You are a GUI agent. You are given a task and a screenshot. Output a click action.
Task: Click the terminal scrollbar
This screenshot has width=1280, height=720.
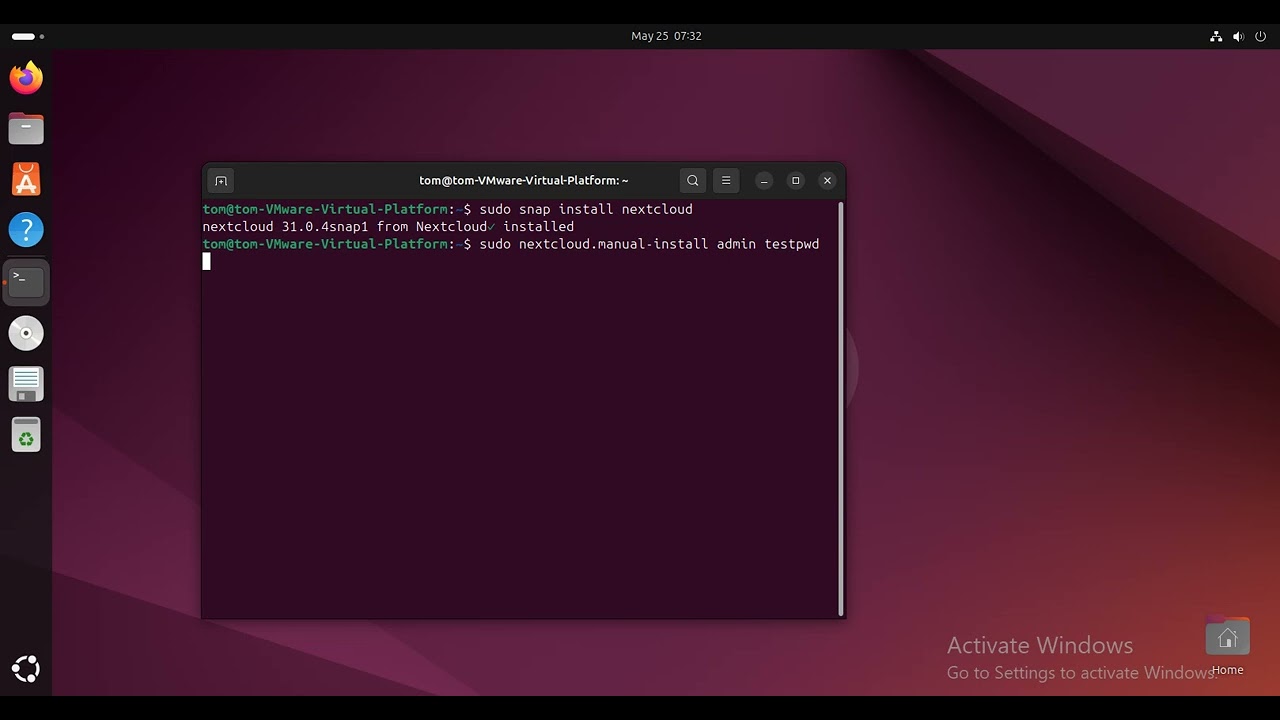(841, 408)
